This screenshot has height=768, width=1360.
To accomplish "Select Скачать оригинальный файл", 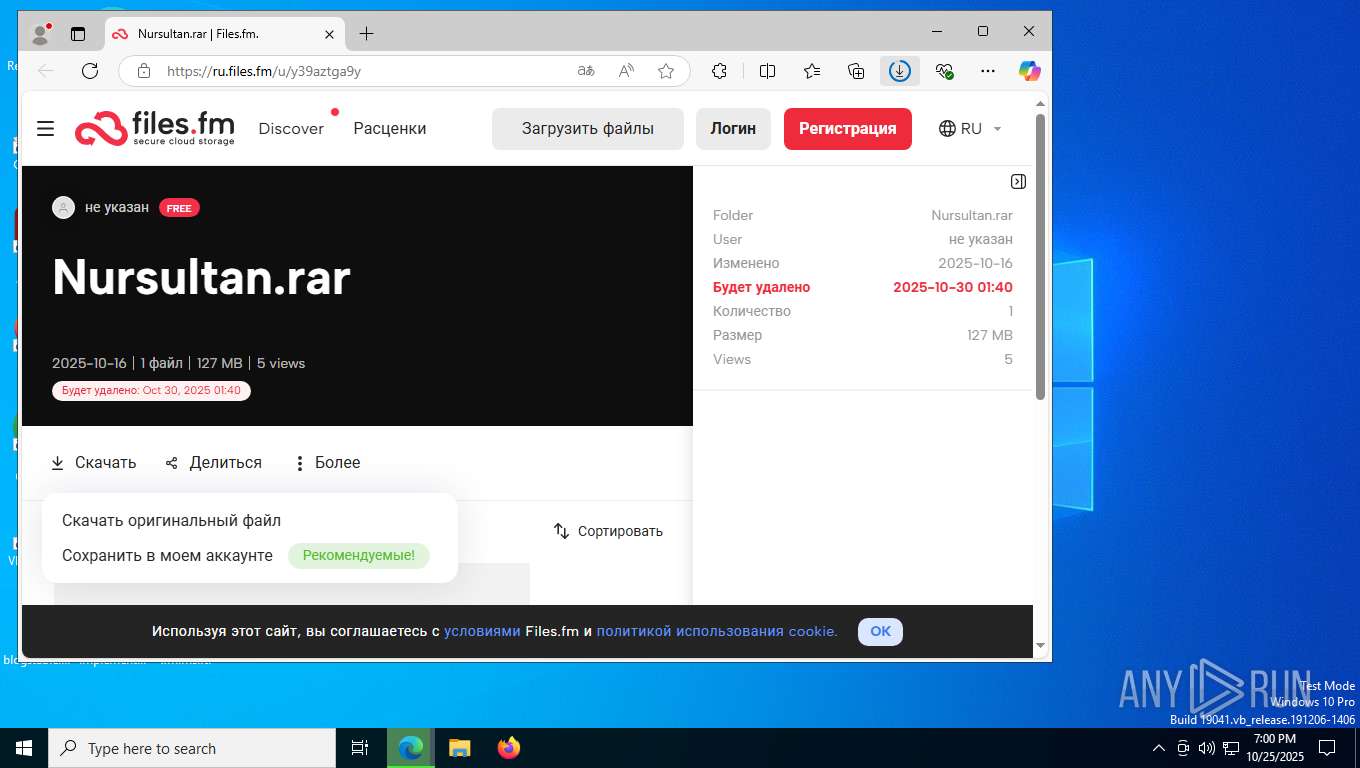I will 171,521.
